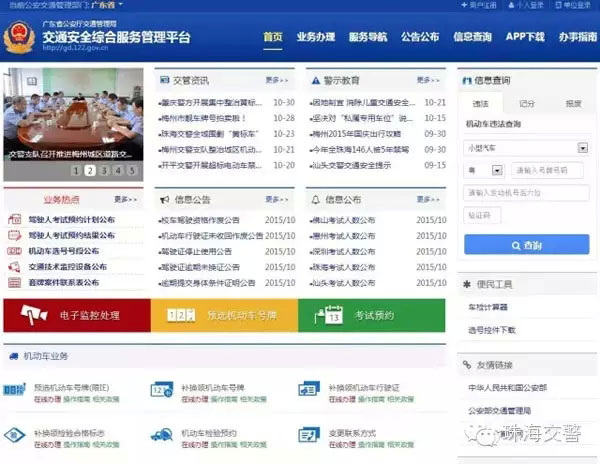Click 预选机动车号牌(限IE) icon

[15, 389]
